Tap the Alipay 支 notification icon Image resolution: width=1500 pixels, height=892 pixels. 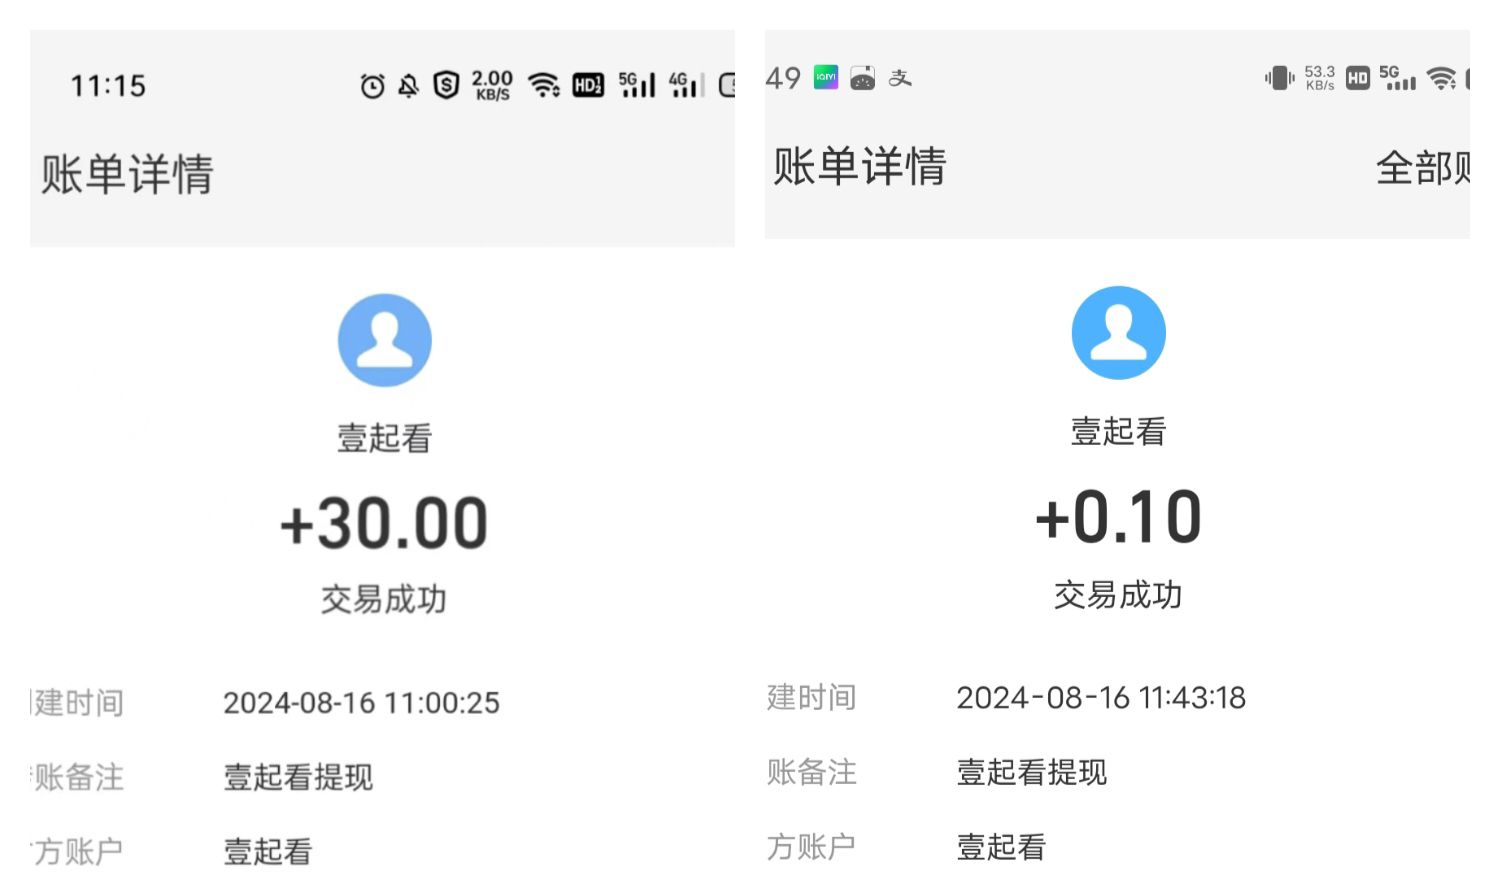900,78
